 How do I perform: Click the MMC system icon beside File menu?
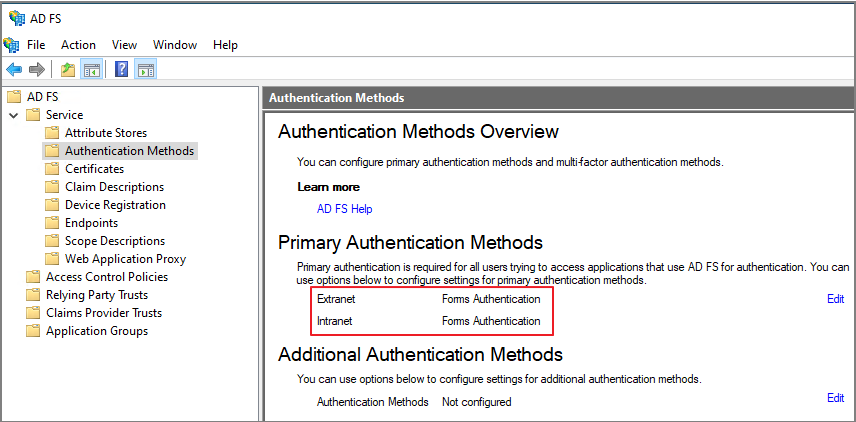coord(11,45)
